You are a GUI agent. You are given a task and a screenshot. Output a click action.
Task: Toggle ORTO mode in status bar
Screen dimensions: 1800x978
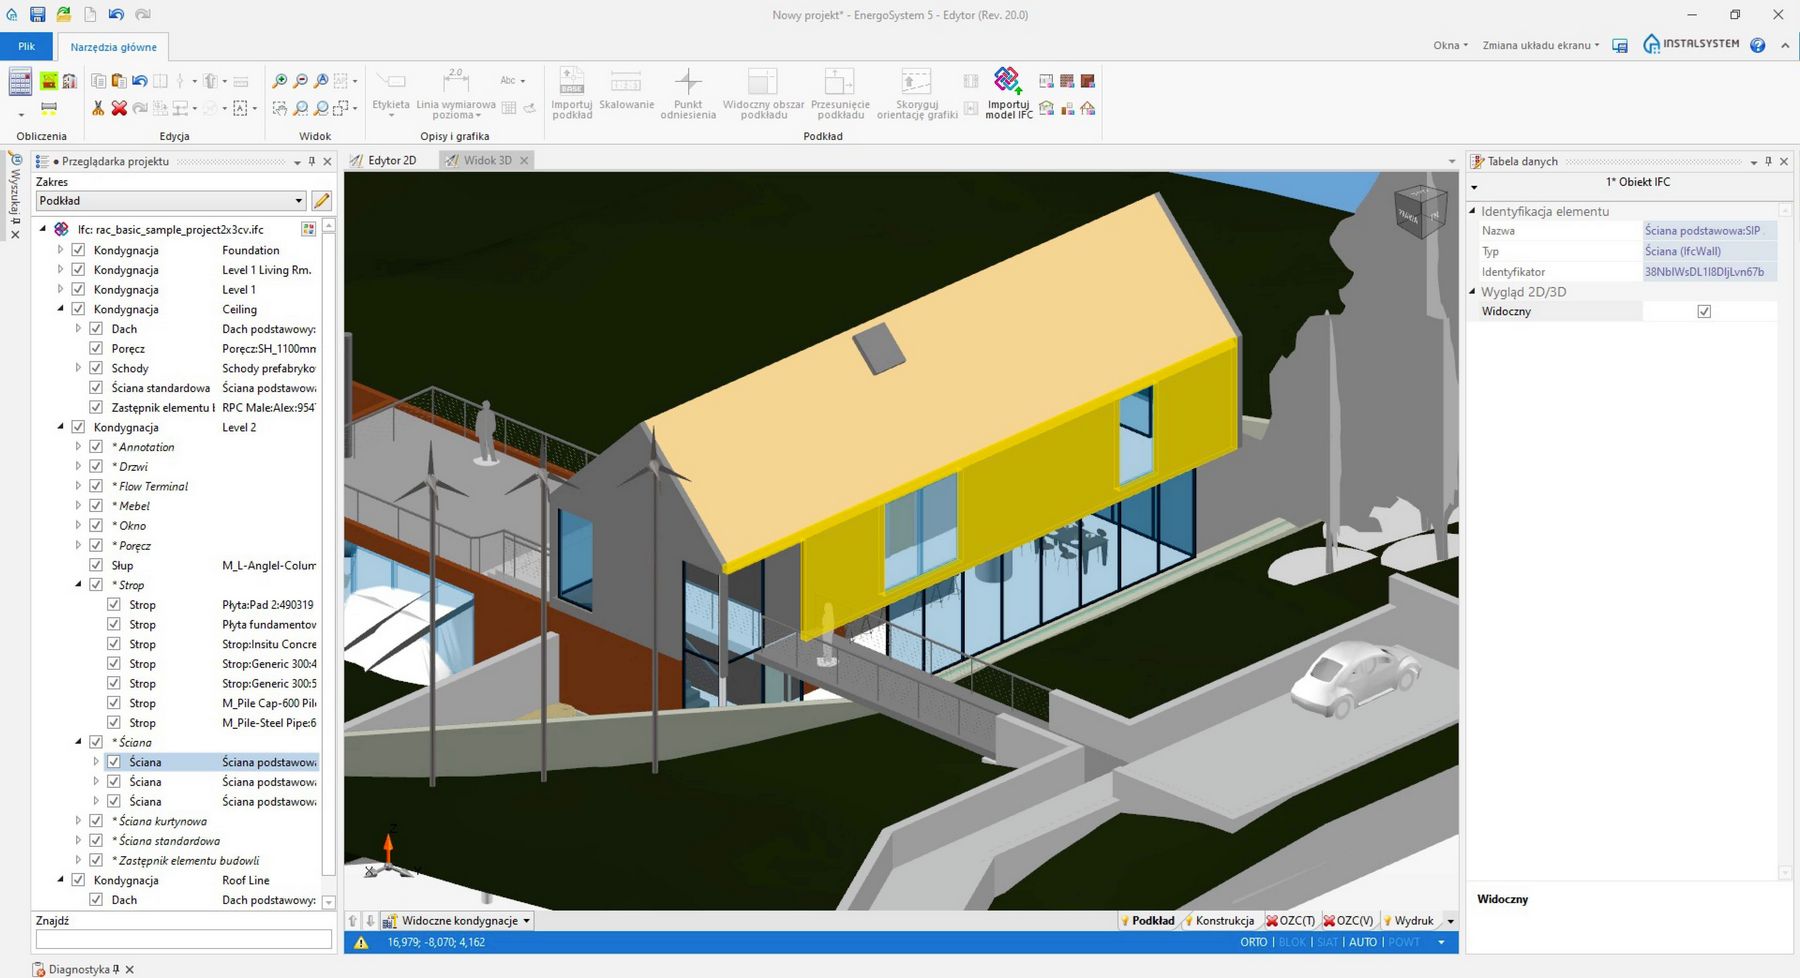pyautogui.click(x=1253, y=942)
